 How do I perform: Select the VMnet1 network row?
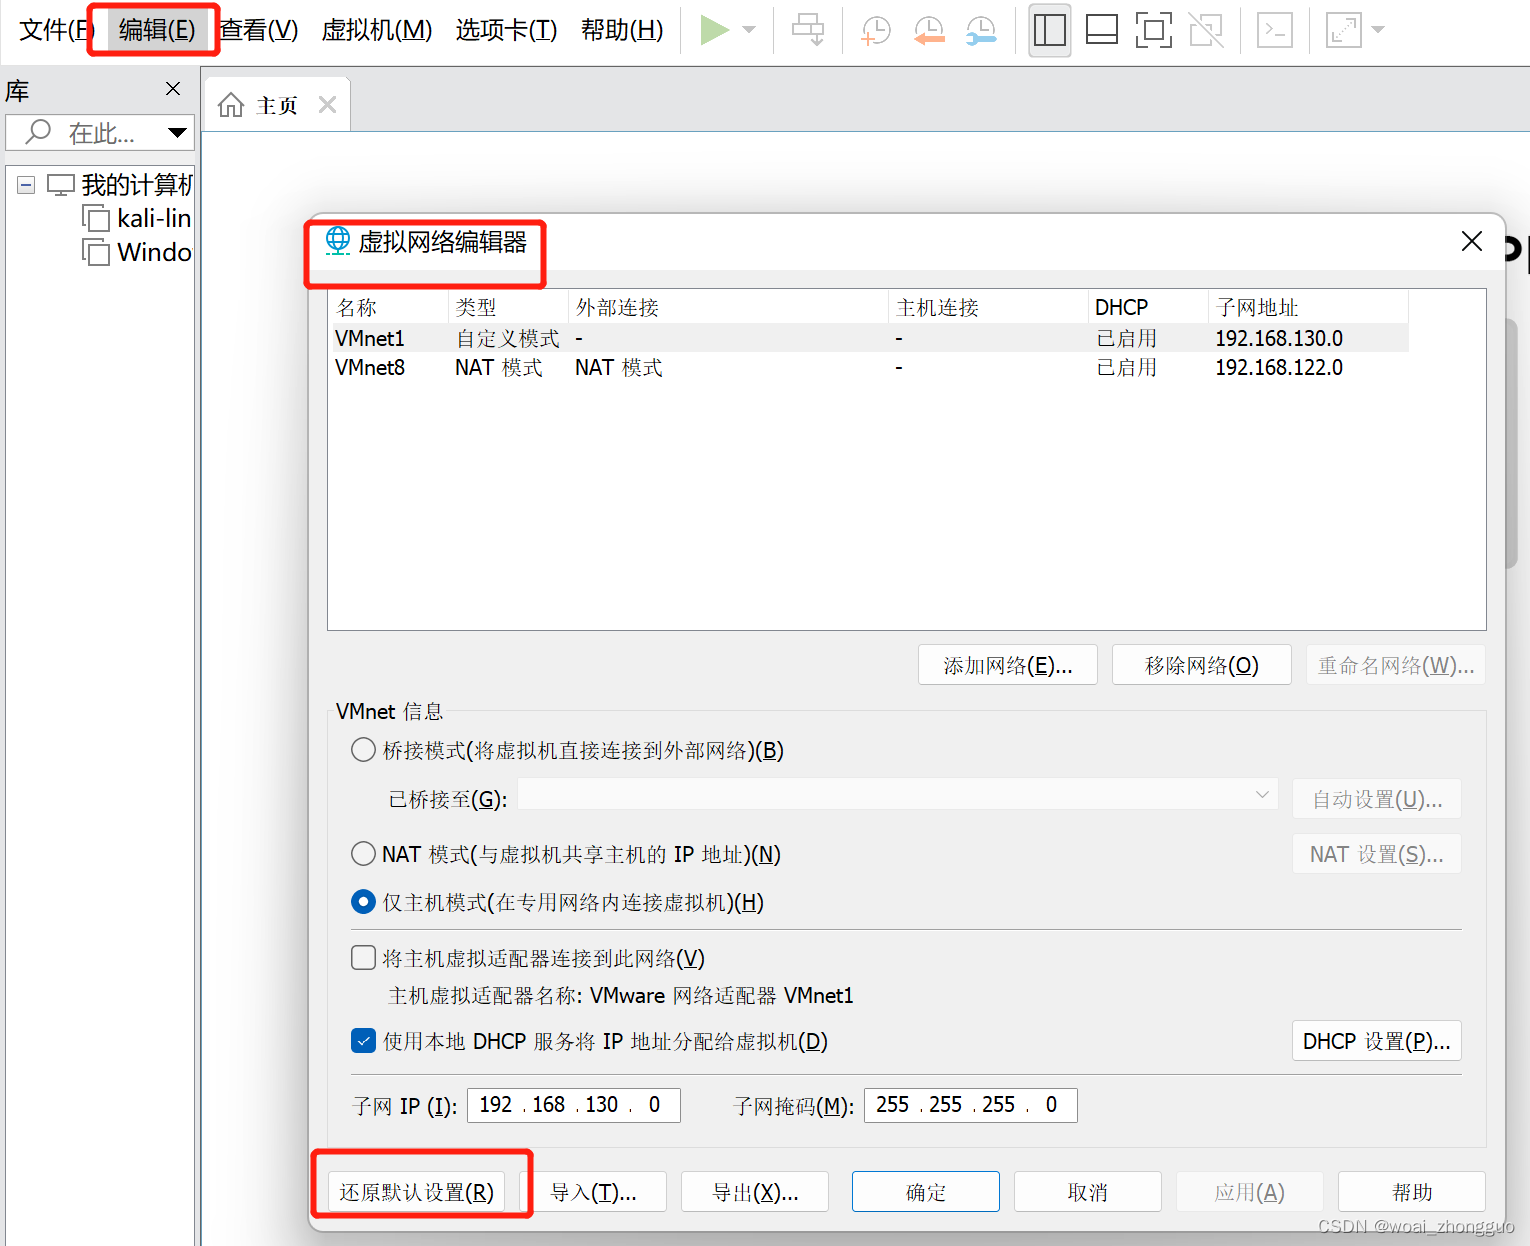tap(868, 338)
